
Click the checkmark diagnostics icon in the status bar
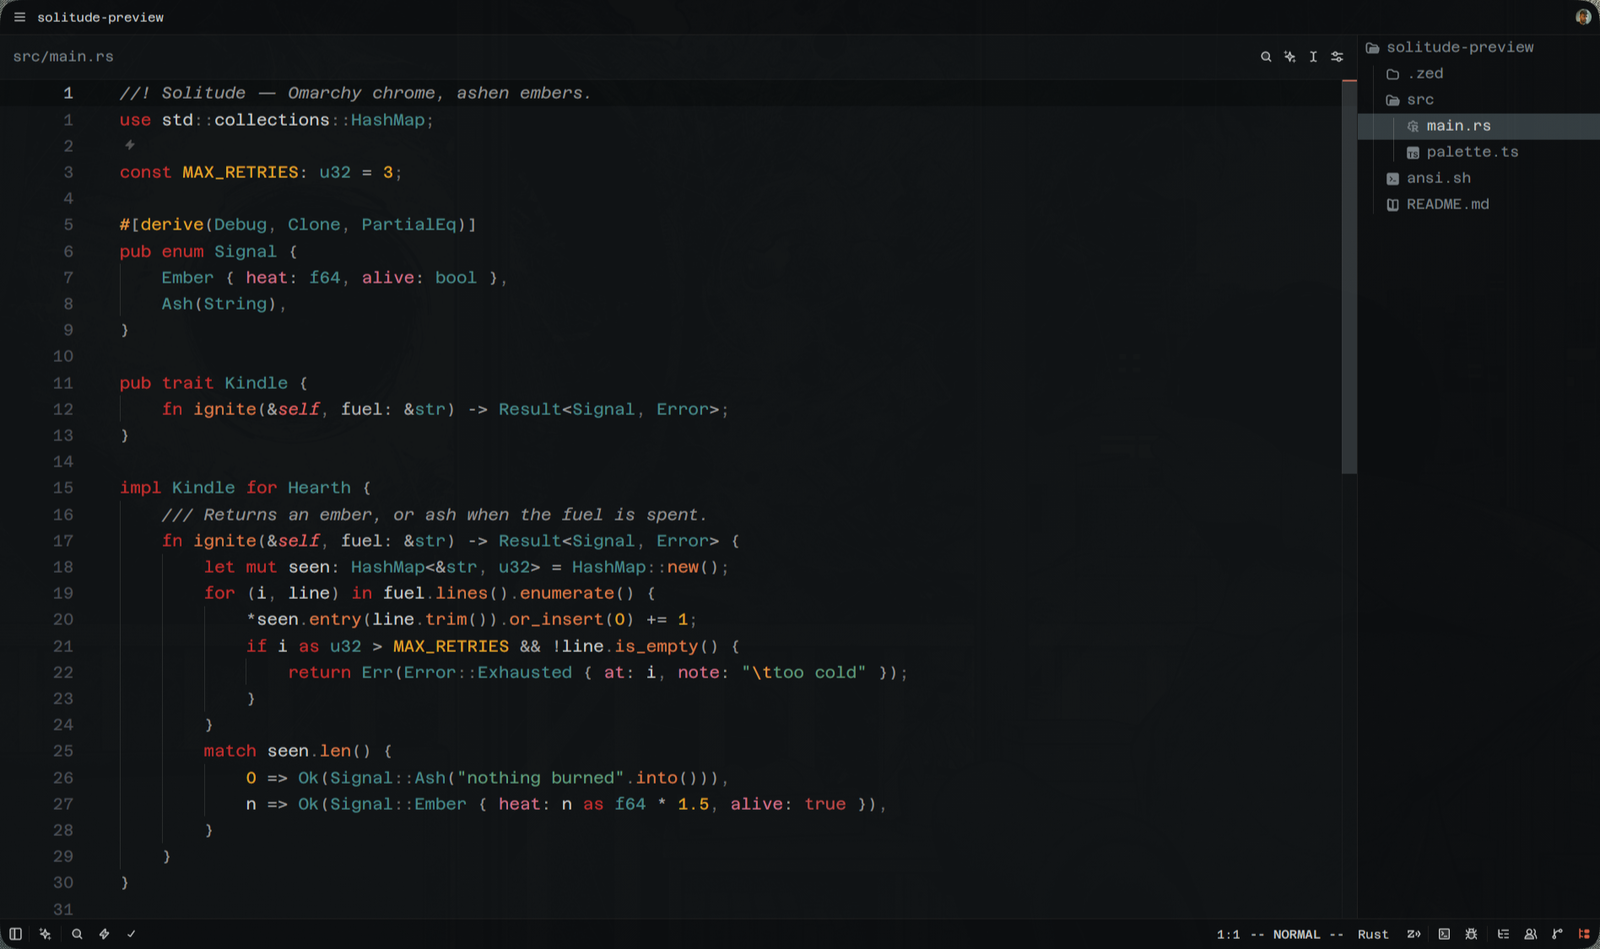point(131,934)
